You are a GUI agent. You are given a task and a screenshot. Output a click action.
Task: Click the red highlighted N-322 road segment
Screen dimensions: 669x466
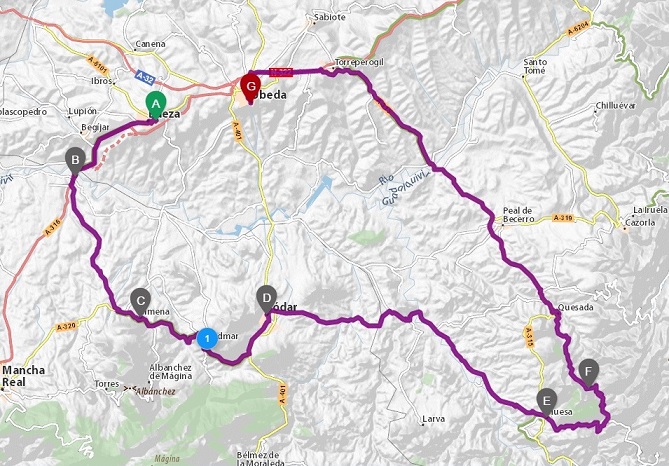tap(281, 72)
